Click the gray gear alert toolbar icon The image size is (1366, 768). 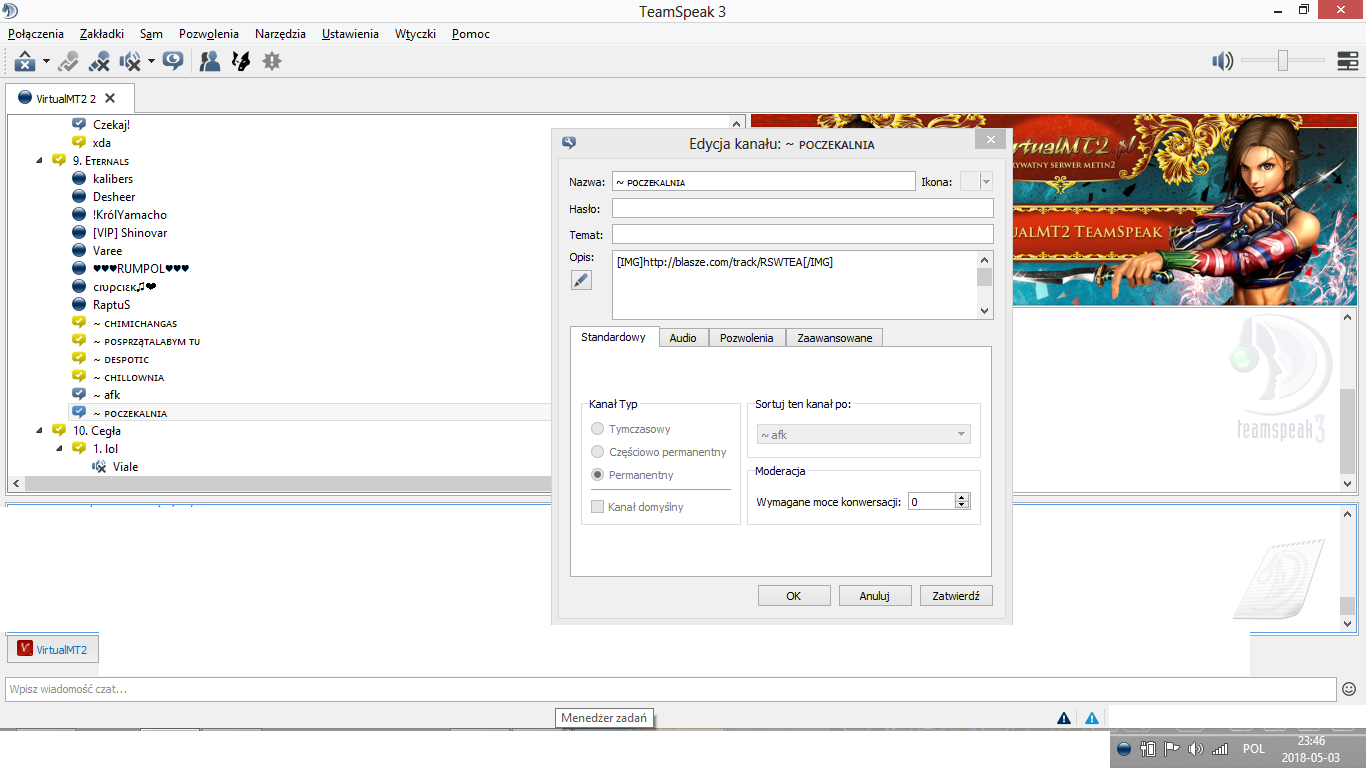point(271,61)
